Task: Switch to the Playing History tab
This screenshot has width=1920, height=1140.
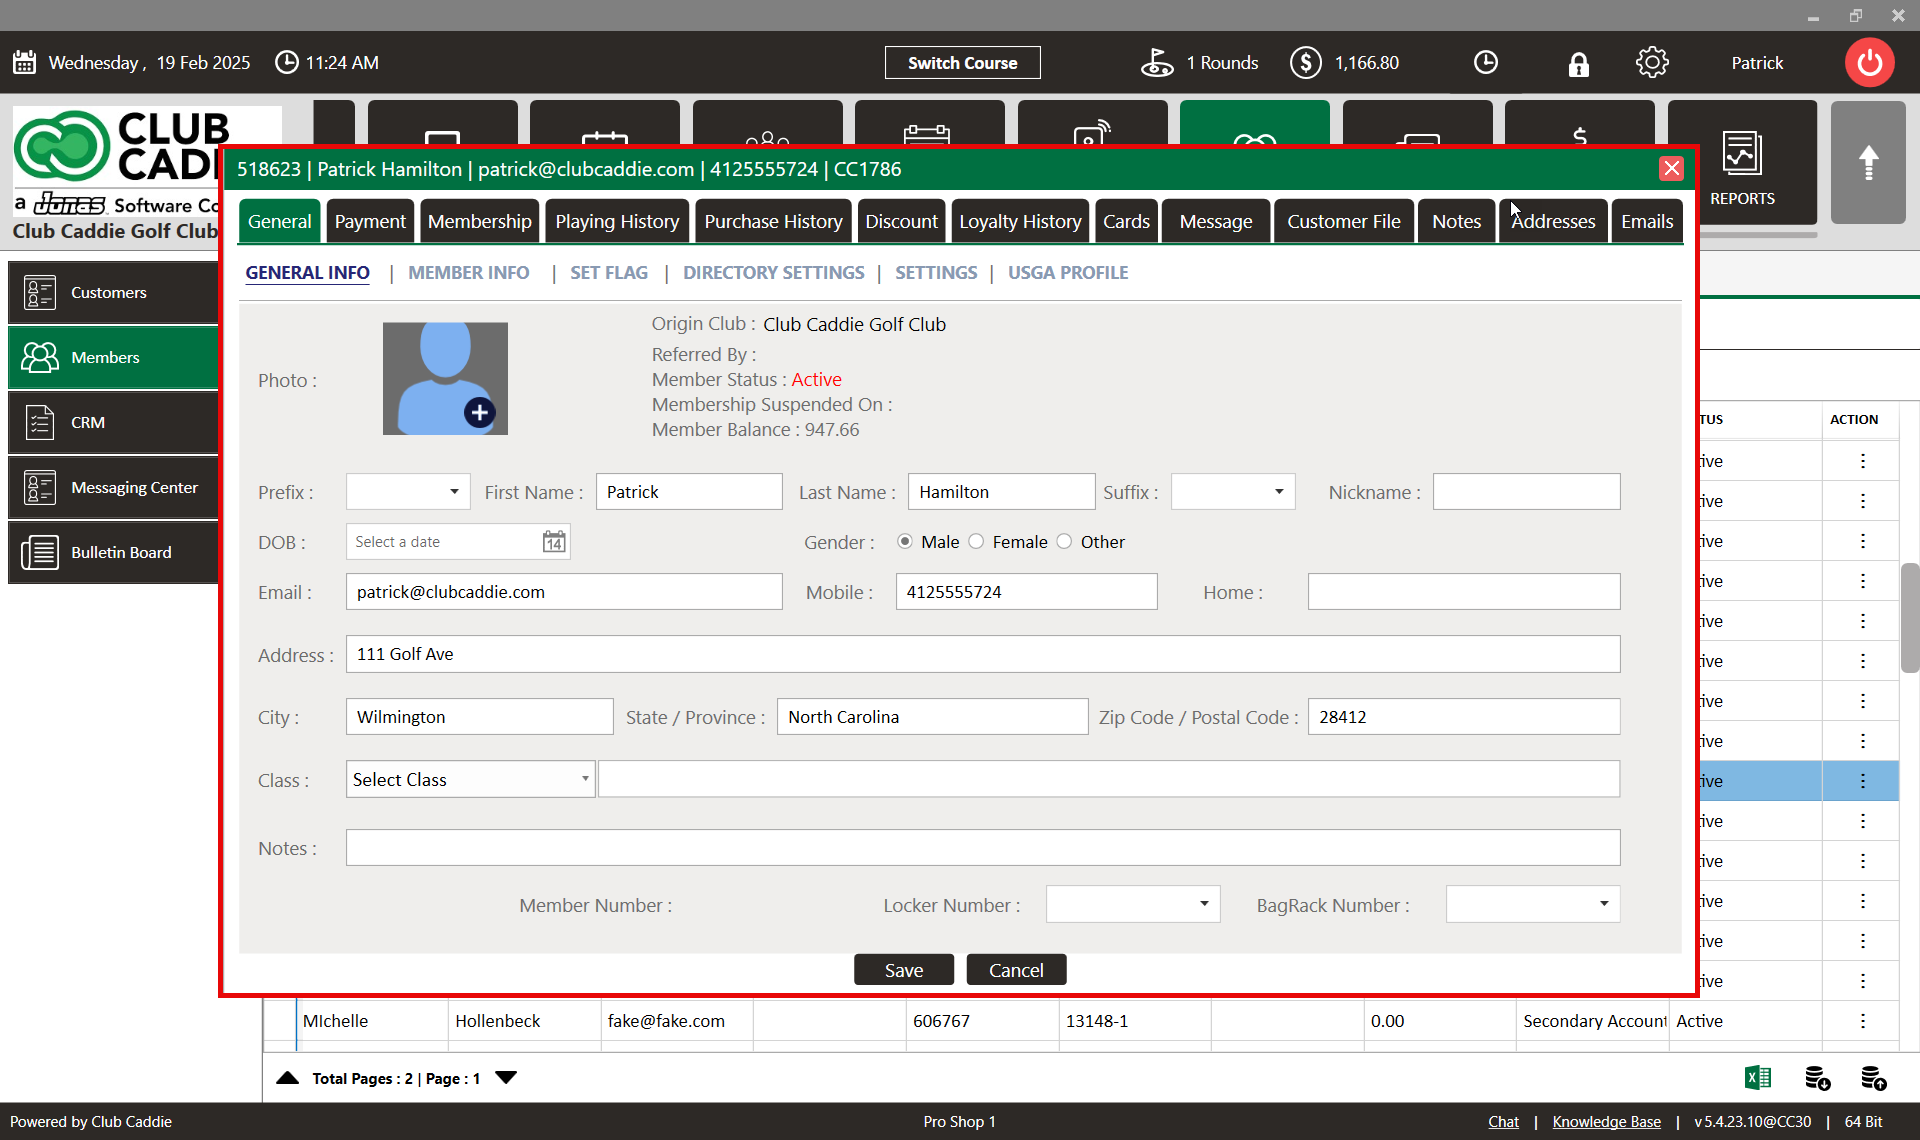Action: coord(617,221)
